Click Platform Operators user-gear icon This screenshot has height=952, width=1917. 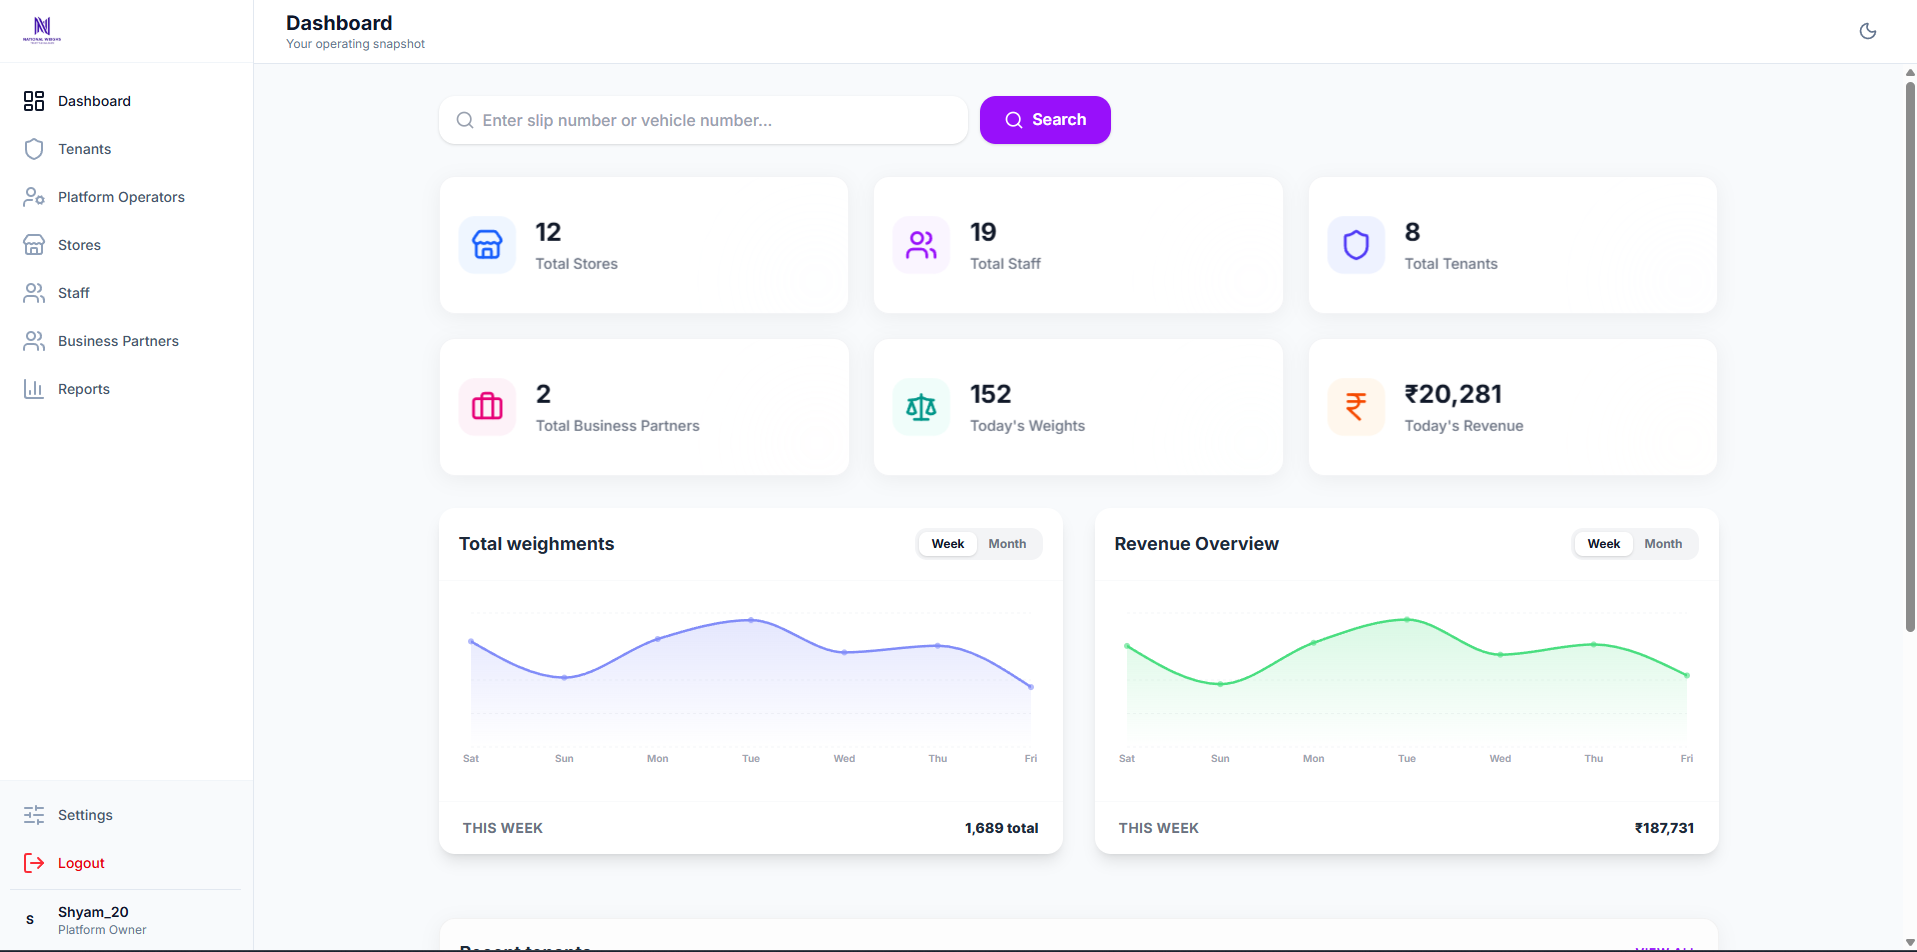coord(34,197)
